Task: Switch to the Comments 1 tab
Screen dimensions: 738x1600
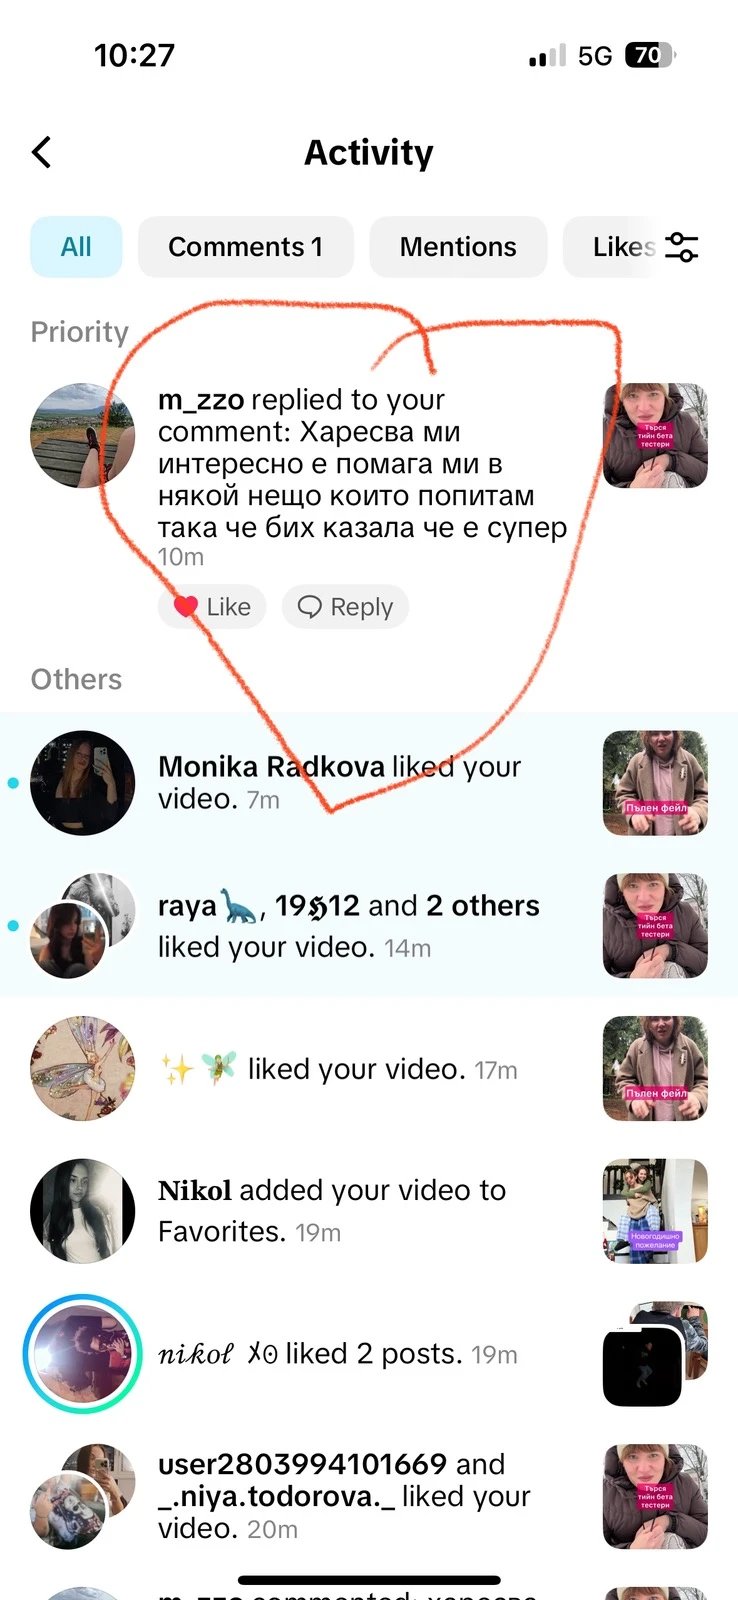Action: (x=245, y=247)
